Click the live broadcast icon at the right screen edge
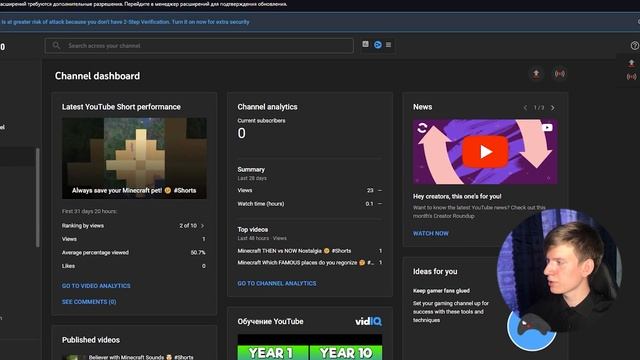The image size is (640, 360). 631,77
